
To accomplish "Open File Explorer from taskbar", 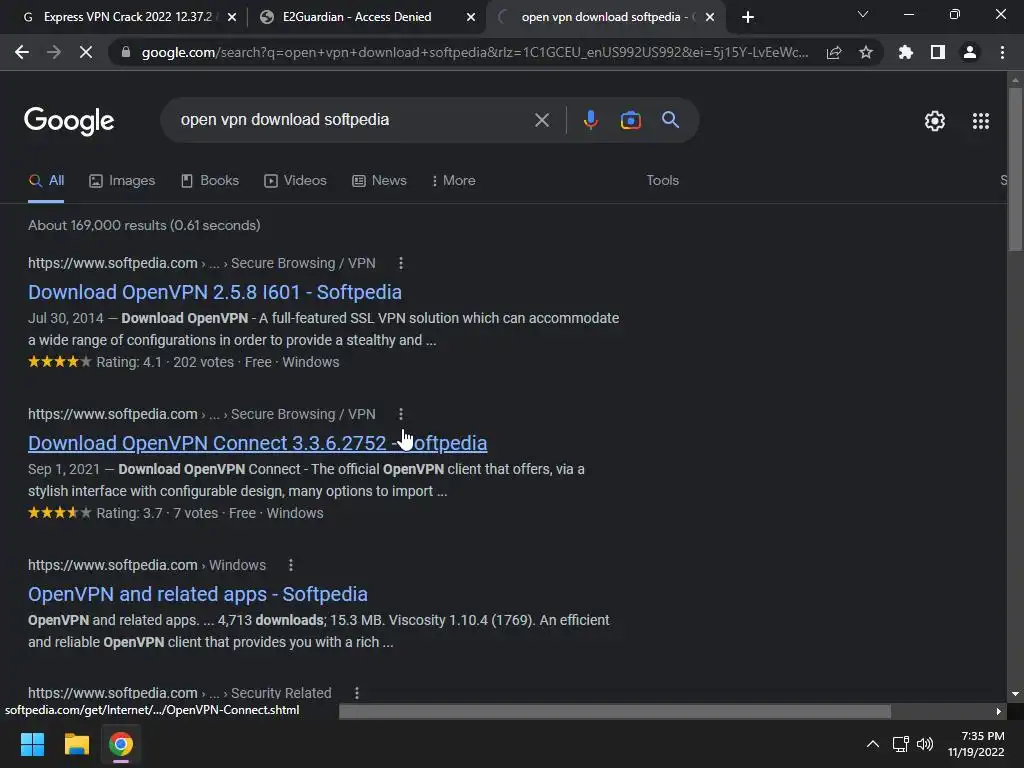I will [x=76, y=744].
